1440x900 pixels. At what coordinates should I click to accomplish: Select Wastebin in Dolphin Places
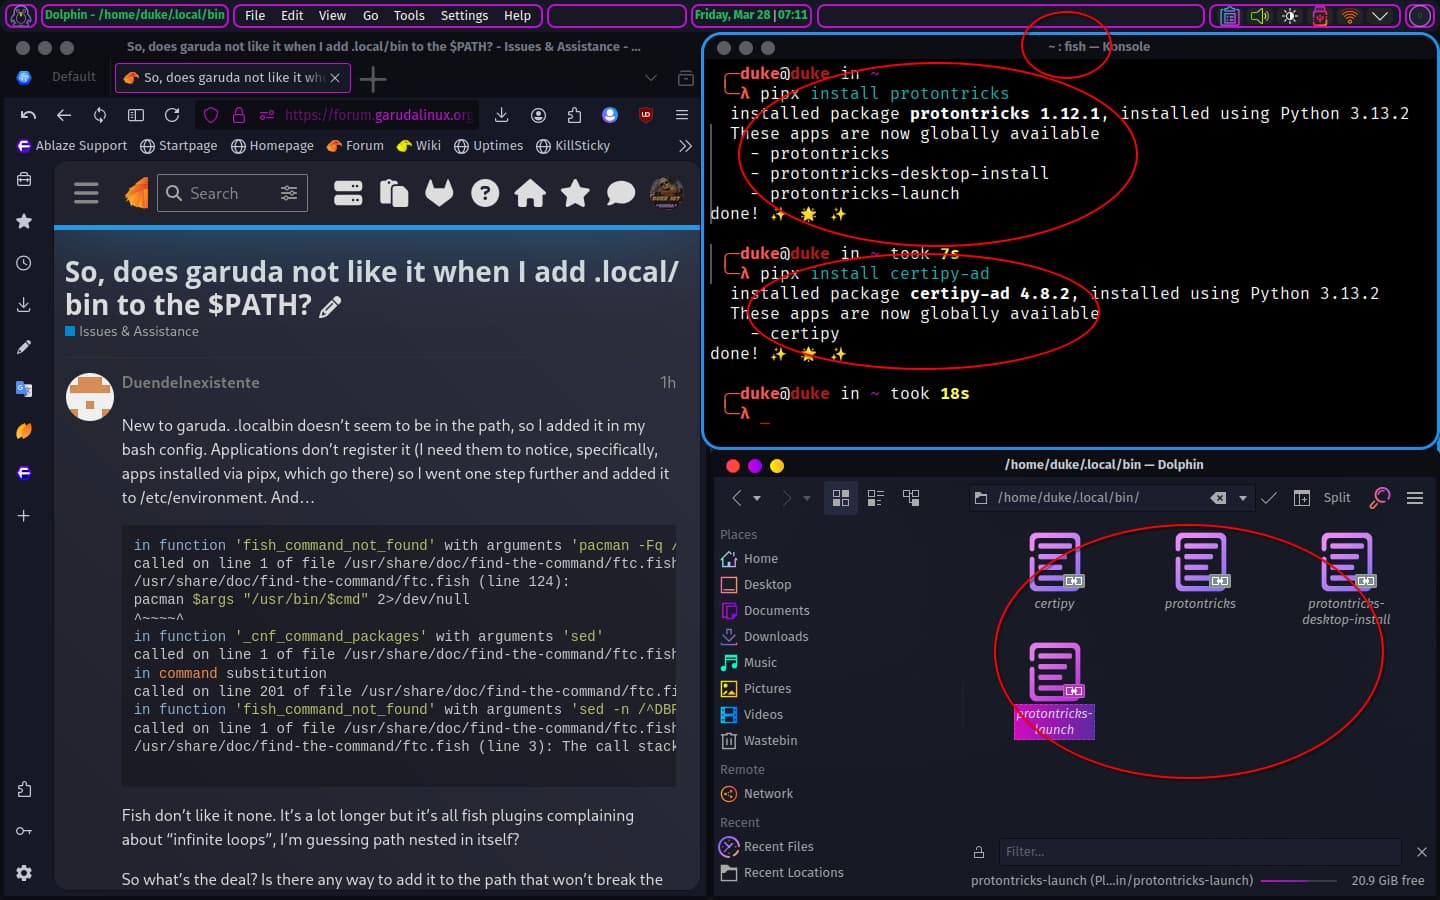click(759, 740)
